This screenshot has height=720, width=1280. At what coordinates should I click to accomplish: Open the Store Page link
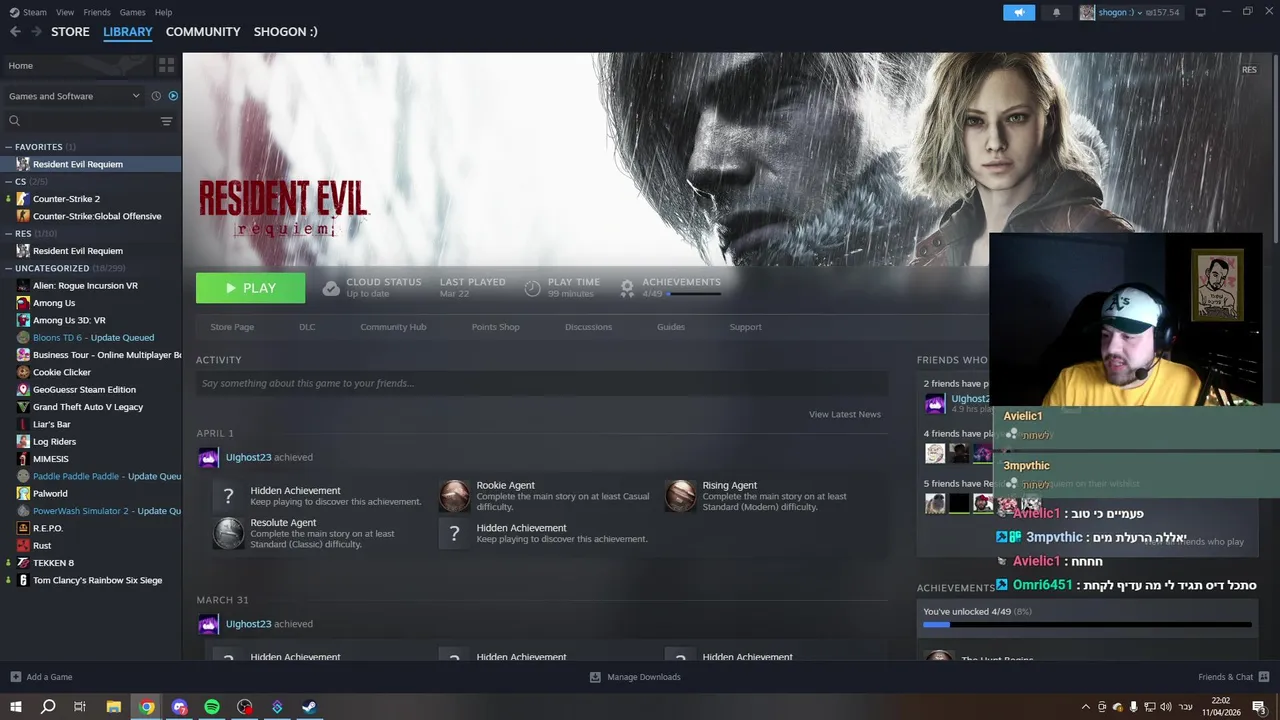[x=232, y=327]
